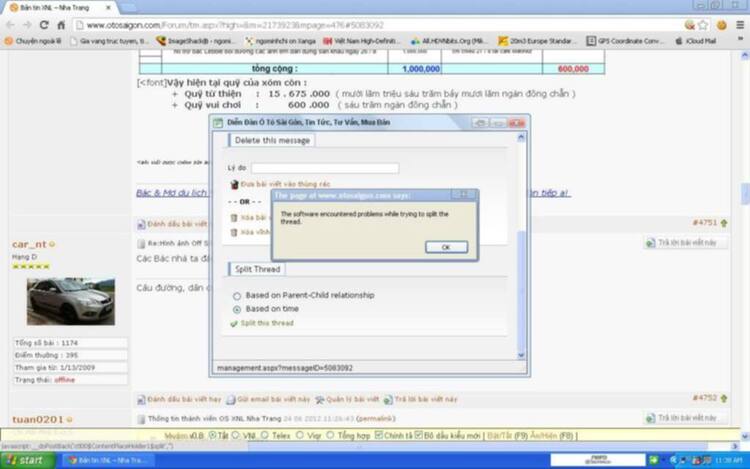Screen dimensions: 750x469
Task: Select the 'Delete this message' tab
Action: point(272,140)
